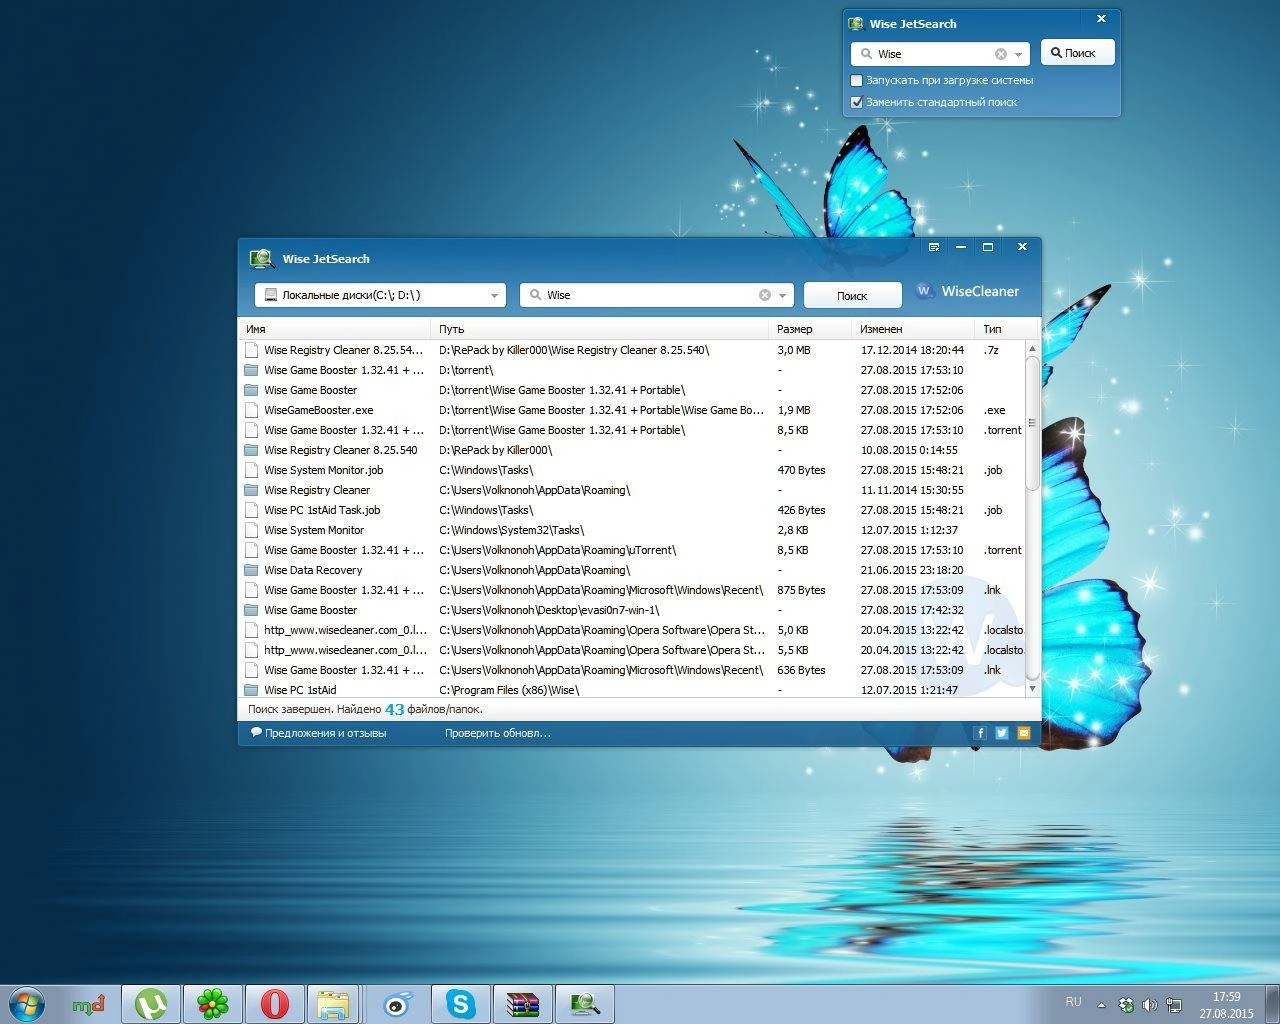The height and width of the screenshot is (1024, 1280).
Task: Click the WiseCleaner logo link
Action: tap(967, 292)
